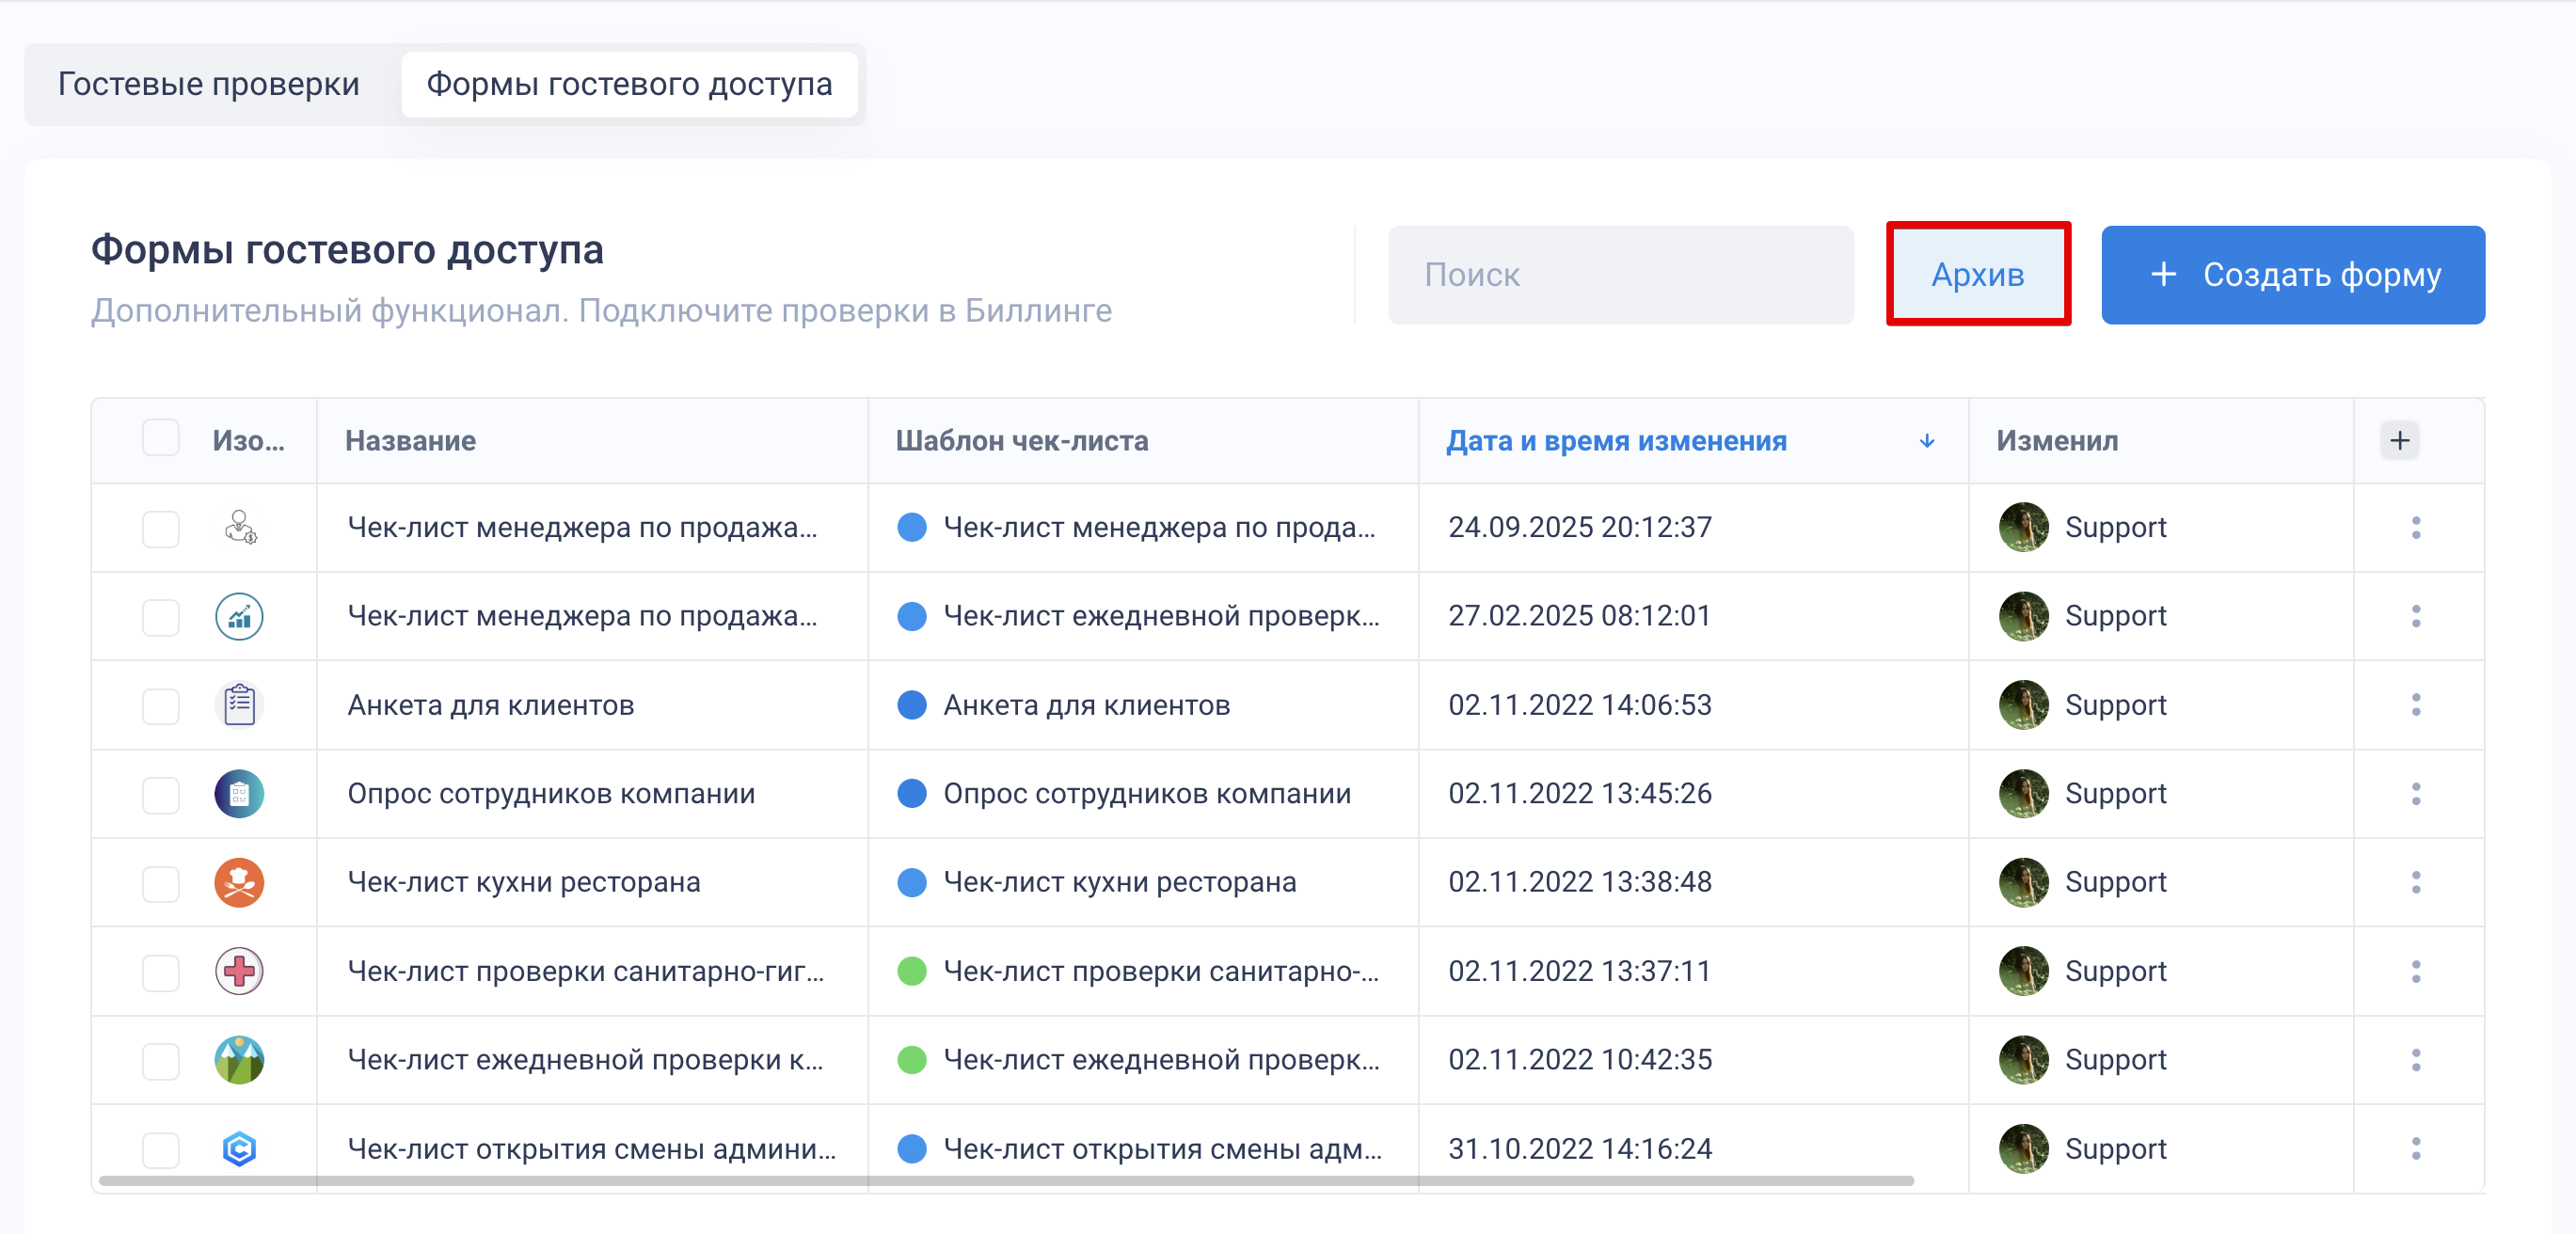Click the orange chef icon of kitchen checklist
Viewport: 2576px width, 1234px height.
239,882
